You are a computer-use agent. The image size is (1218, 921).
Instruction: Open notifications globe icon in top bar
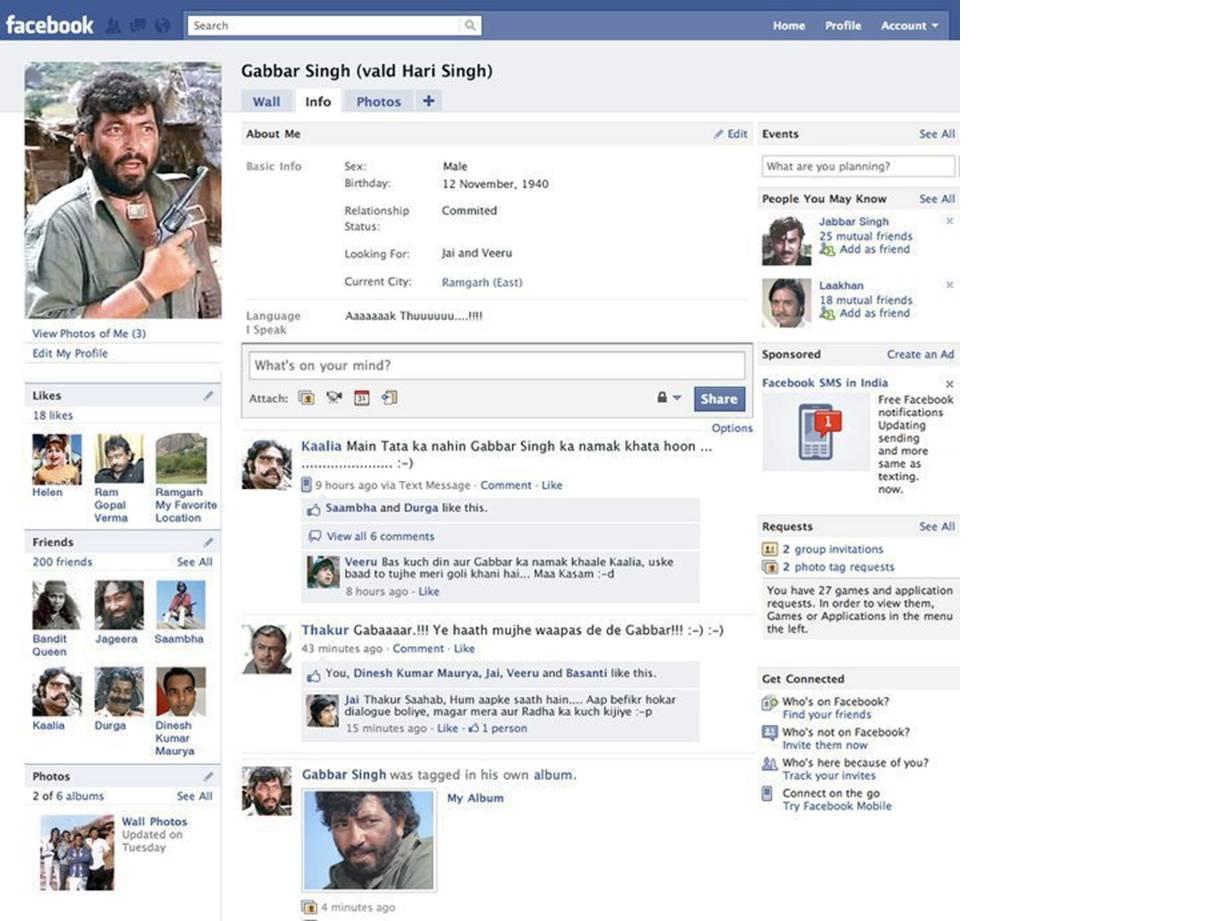pyautogui.click(x=162, y=26)
